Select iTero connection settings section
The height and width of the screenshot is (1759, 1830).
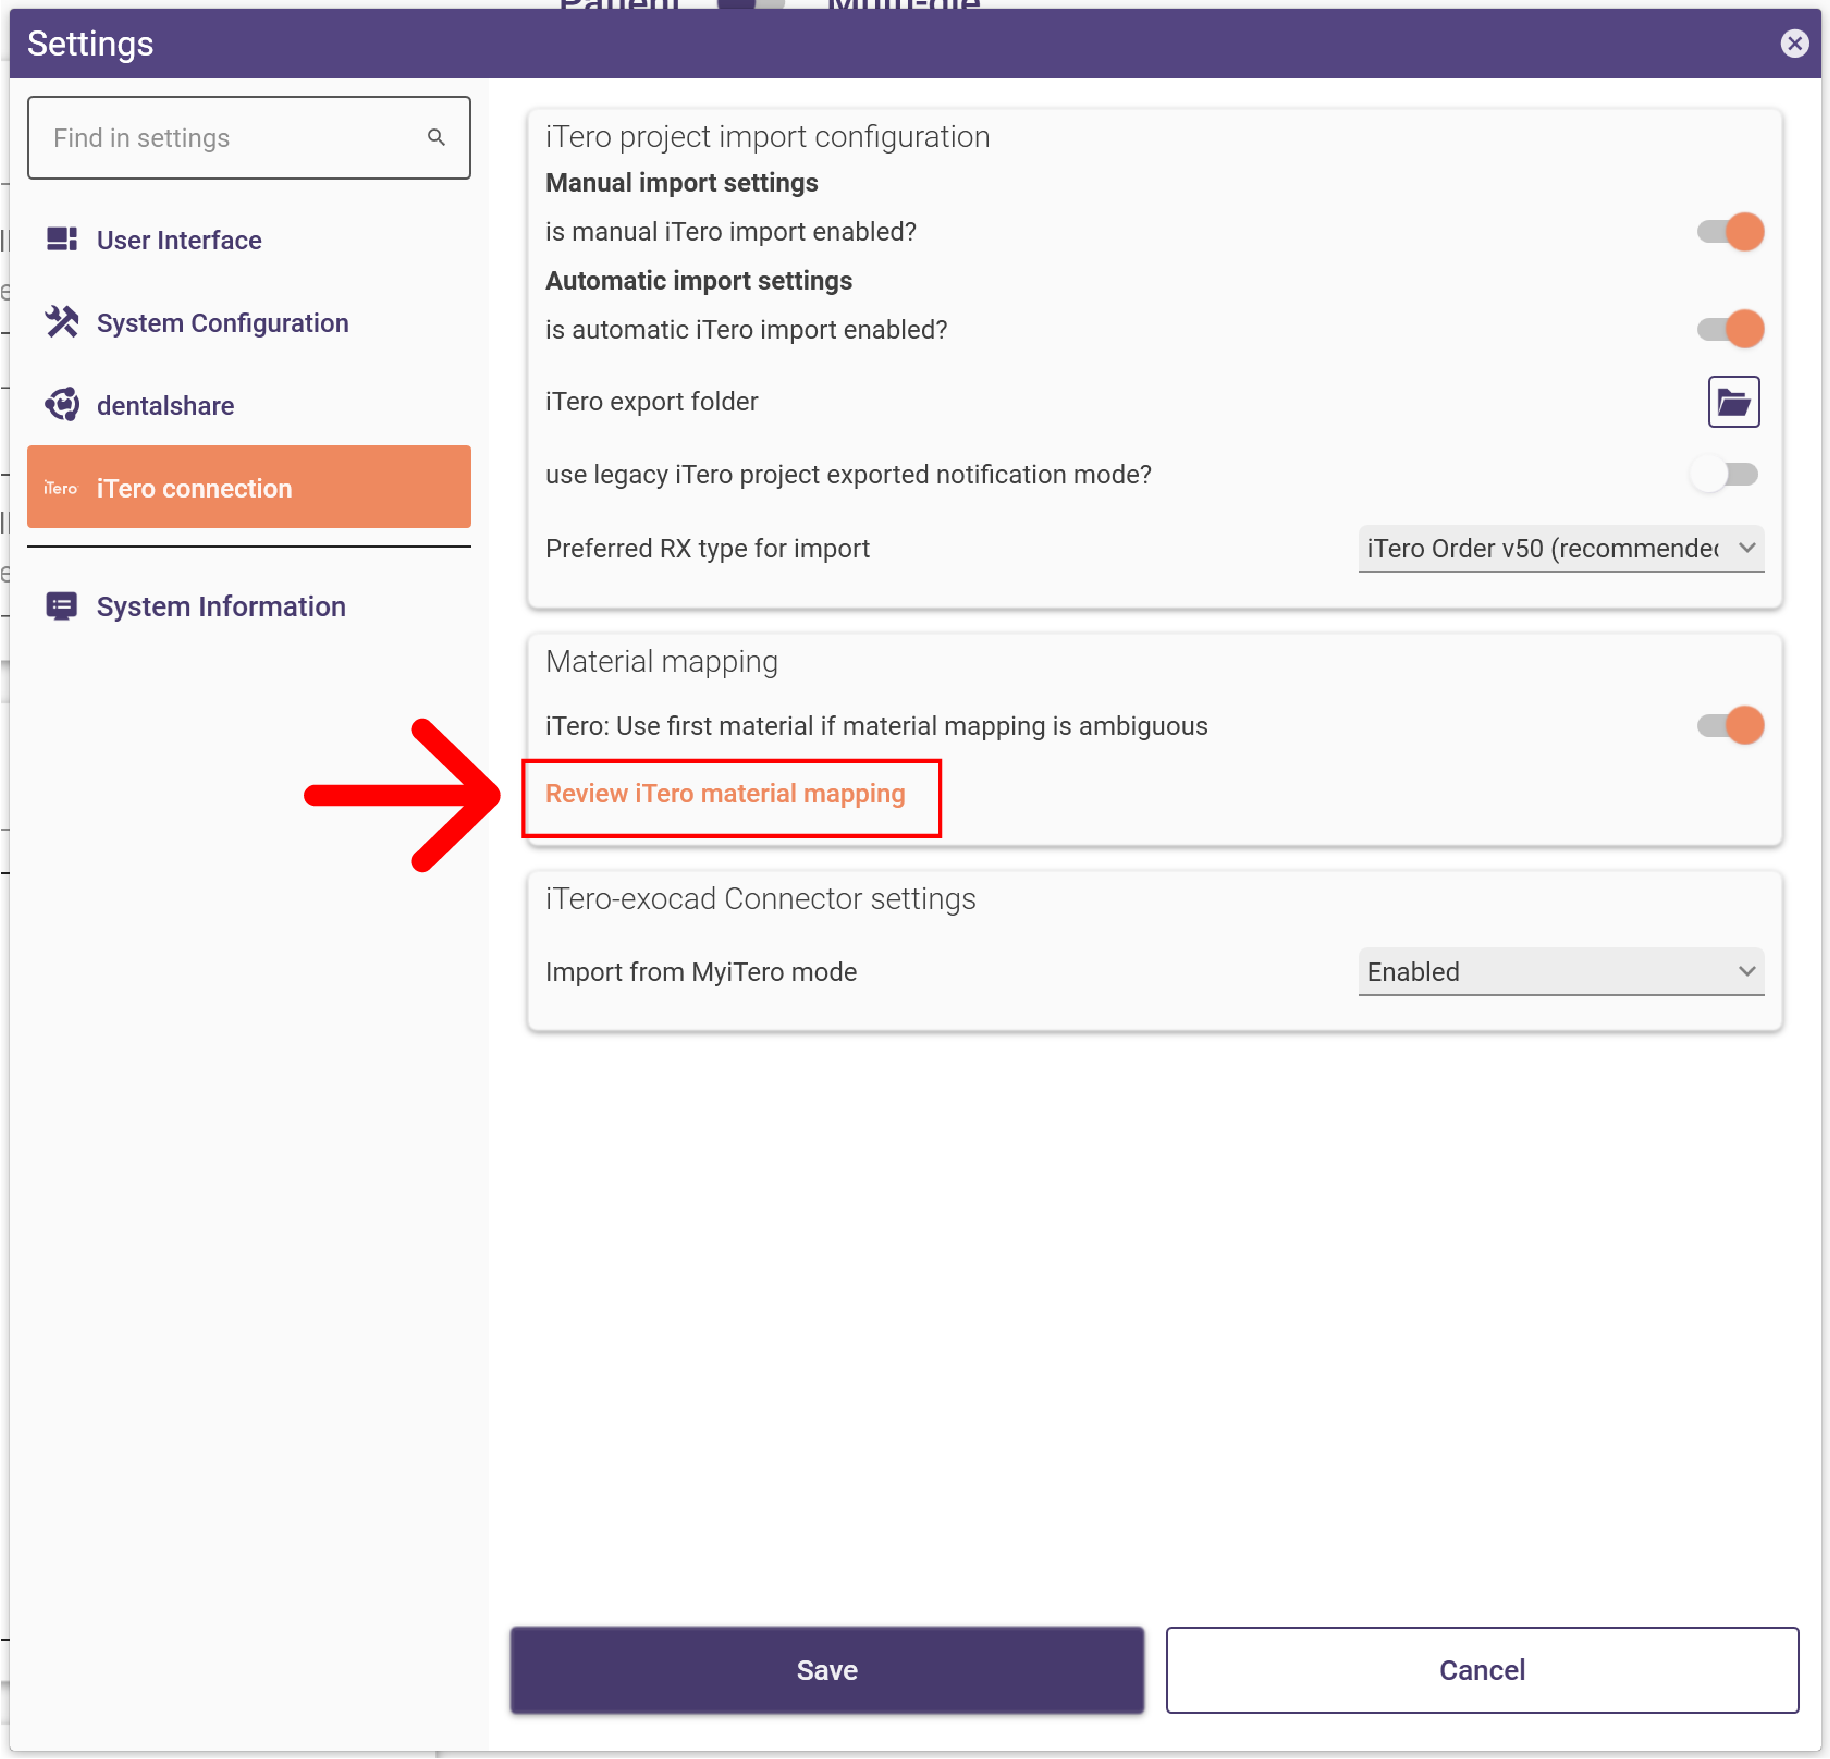coord(249,487)
